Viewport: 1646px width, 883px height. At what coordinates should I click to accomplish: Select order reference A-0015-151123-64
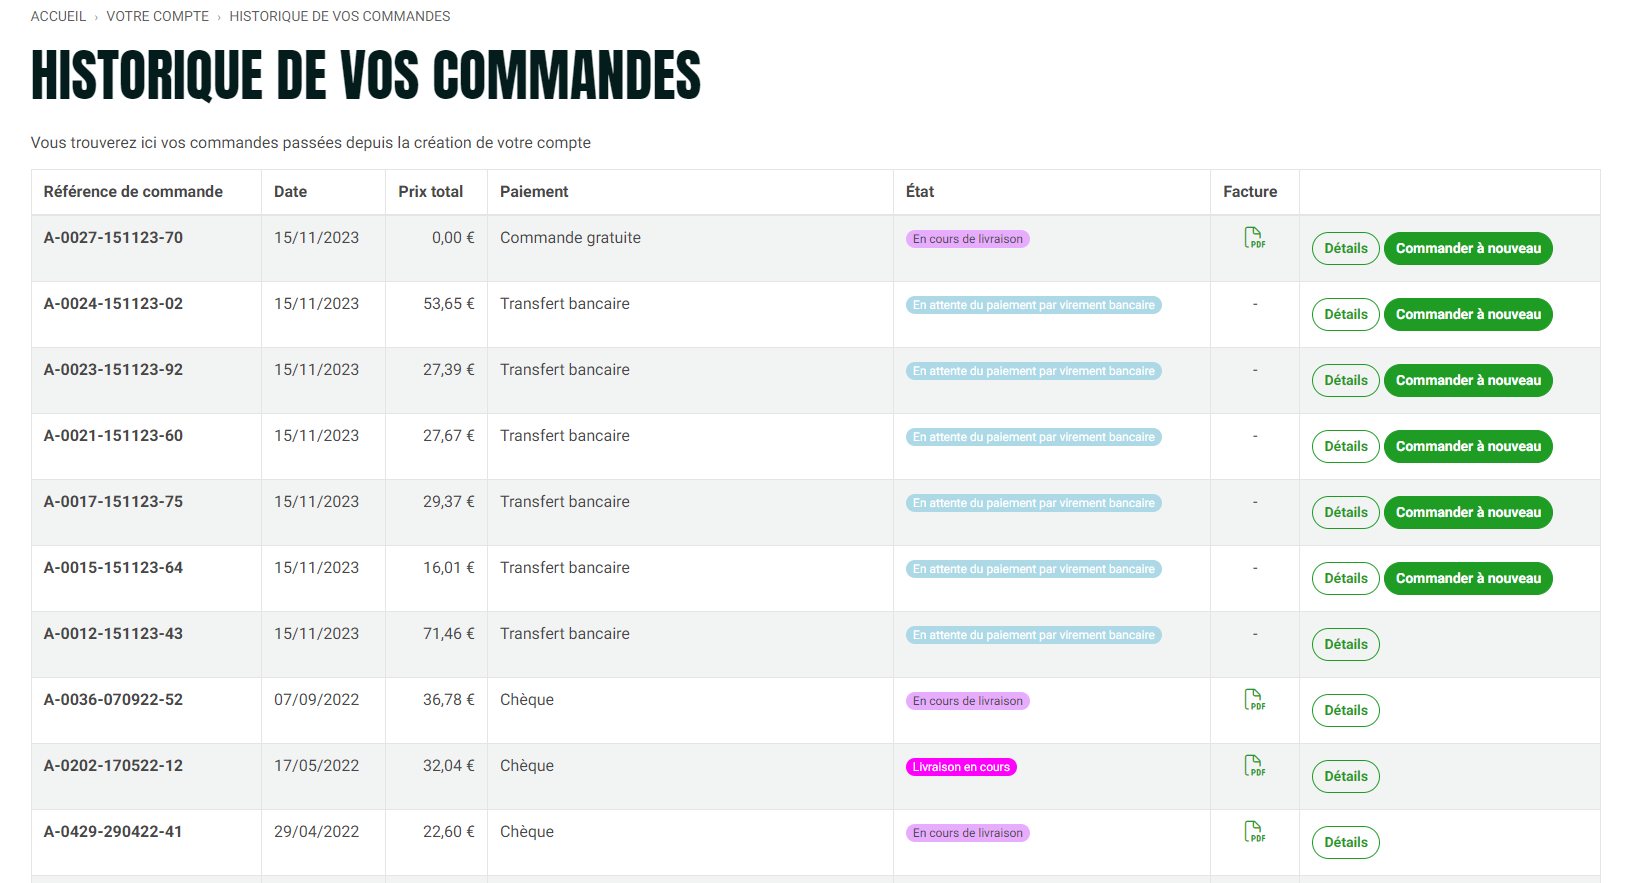pos(113,568)
